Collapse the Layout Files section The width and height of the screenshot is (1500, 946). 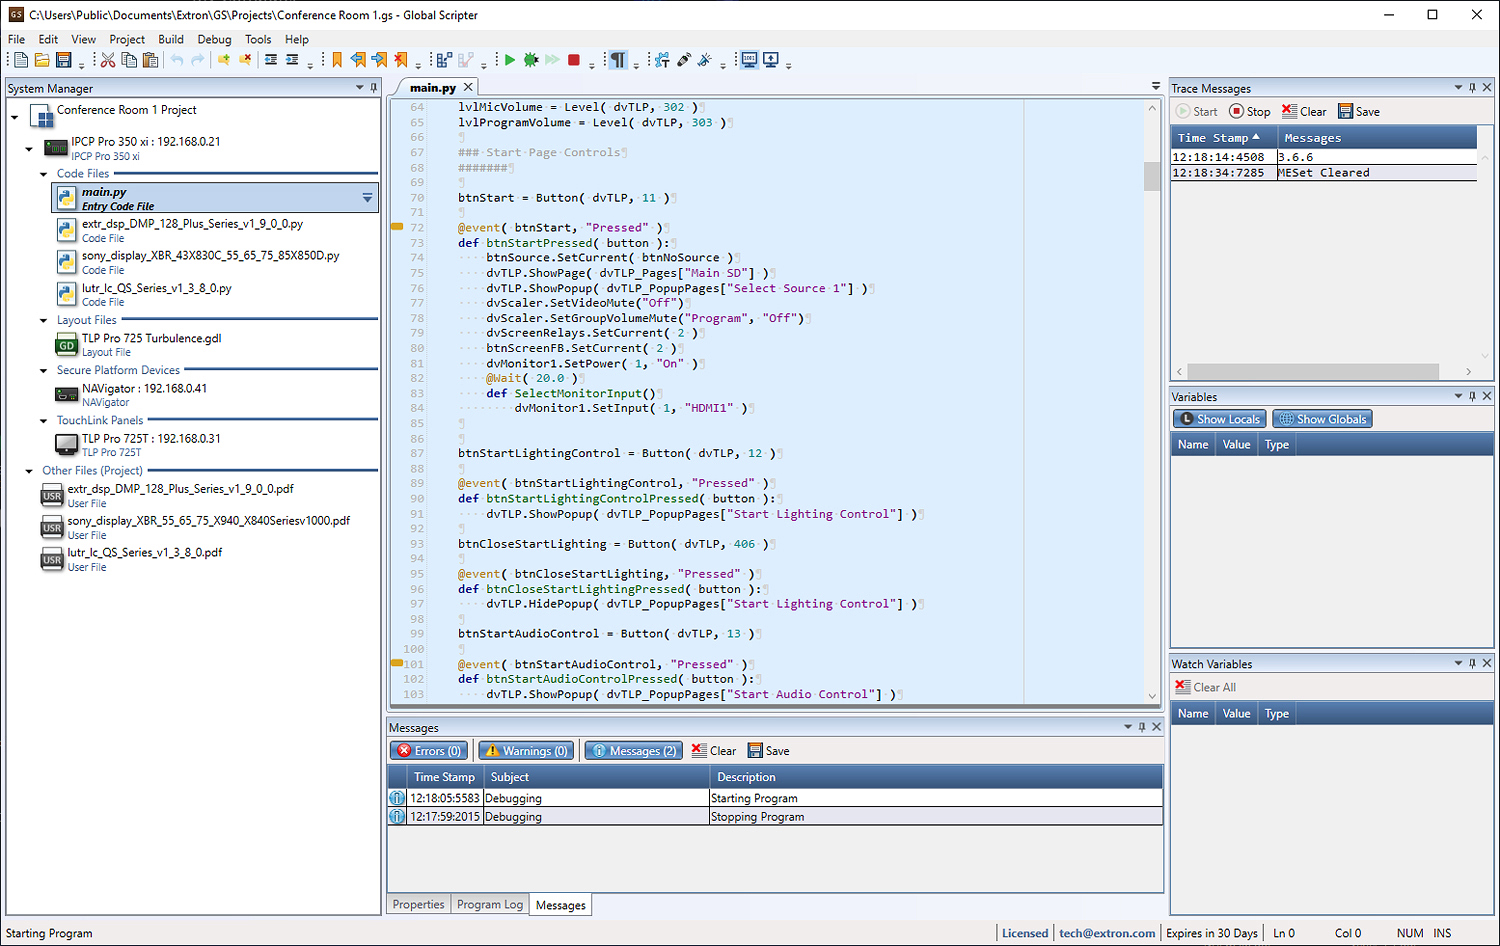(43, 321)
